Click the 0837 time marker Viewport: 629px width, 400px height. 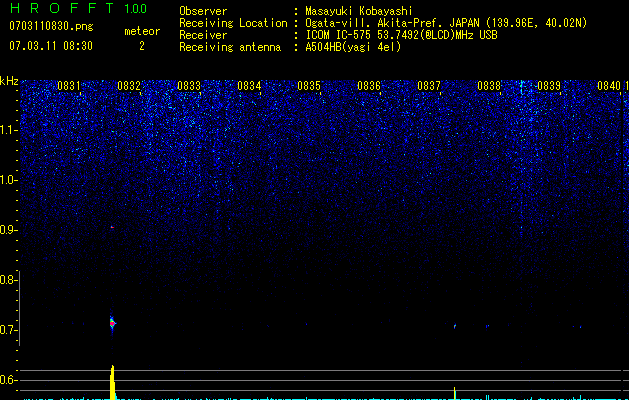pyautogui.click(x=429, y=86)
